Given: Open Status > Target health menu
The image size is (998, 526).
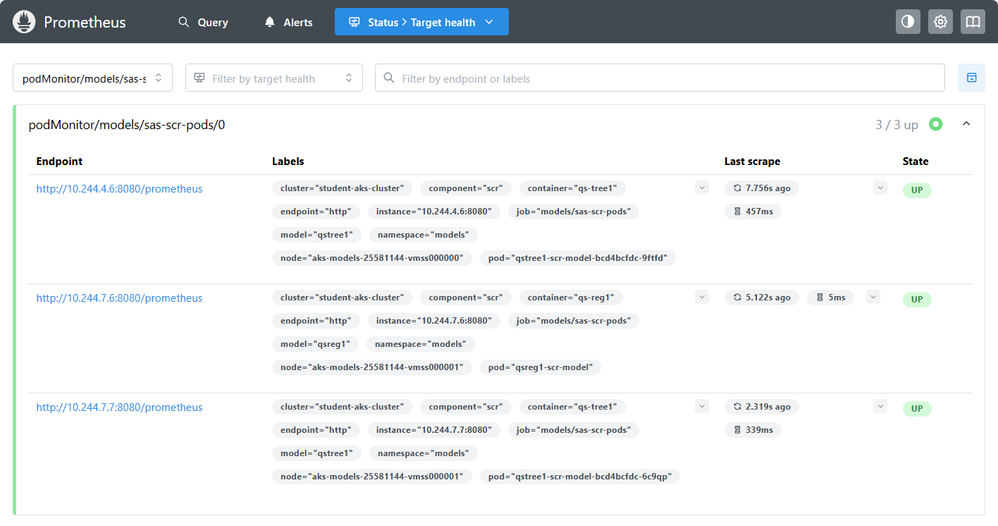Looking at the screenshot, I should point(421,22).
